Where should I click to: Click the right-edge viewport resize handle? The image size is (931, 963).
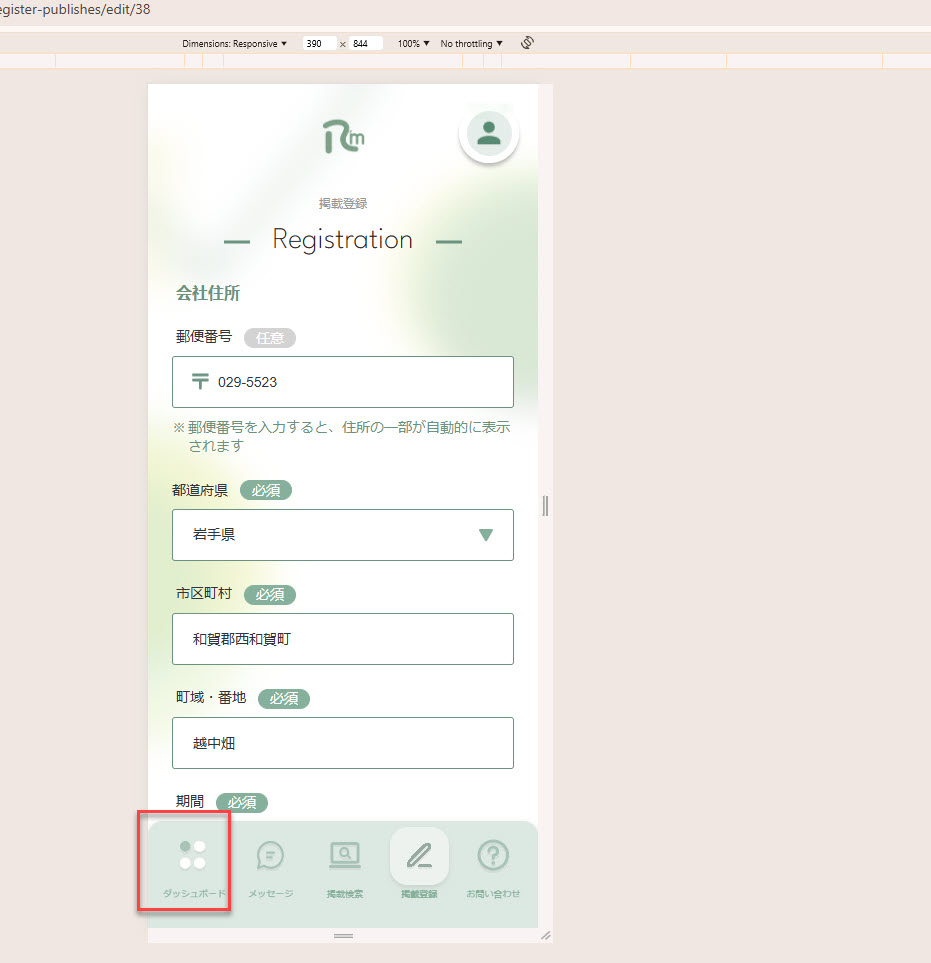[x=545, y=506]
